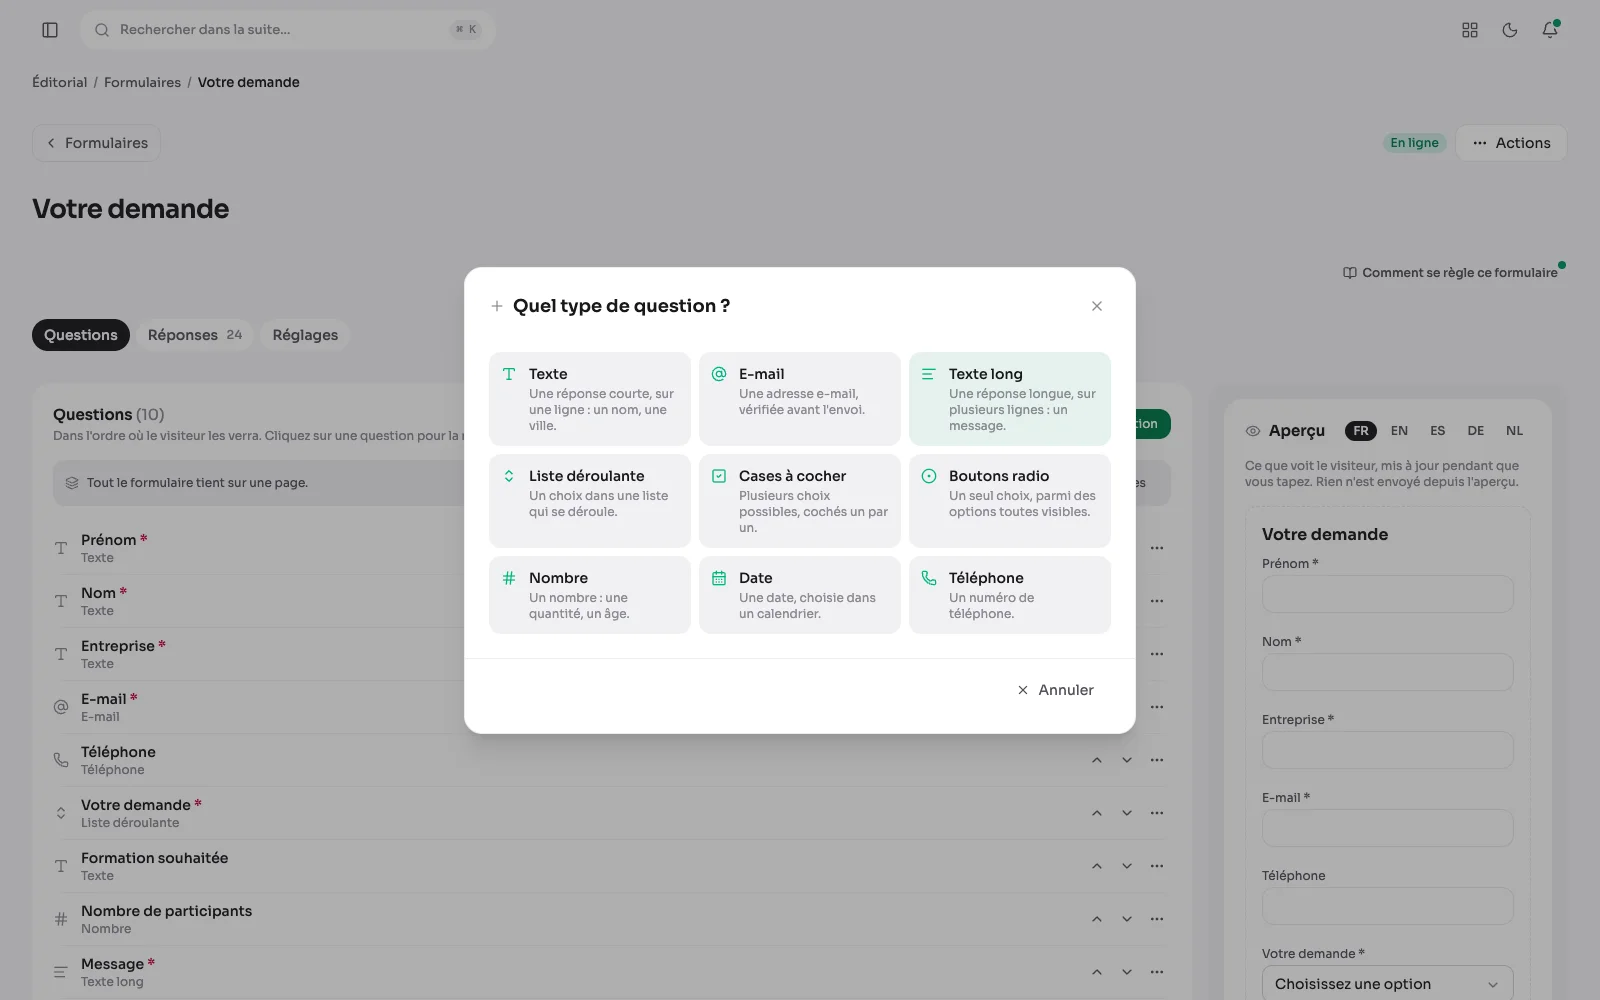Open the apps grid icon
1600x1000 pixels.
tap(1470, 30)
